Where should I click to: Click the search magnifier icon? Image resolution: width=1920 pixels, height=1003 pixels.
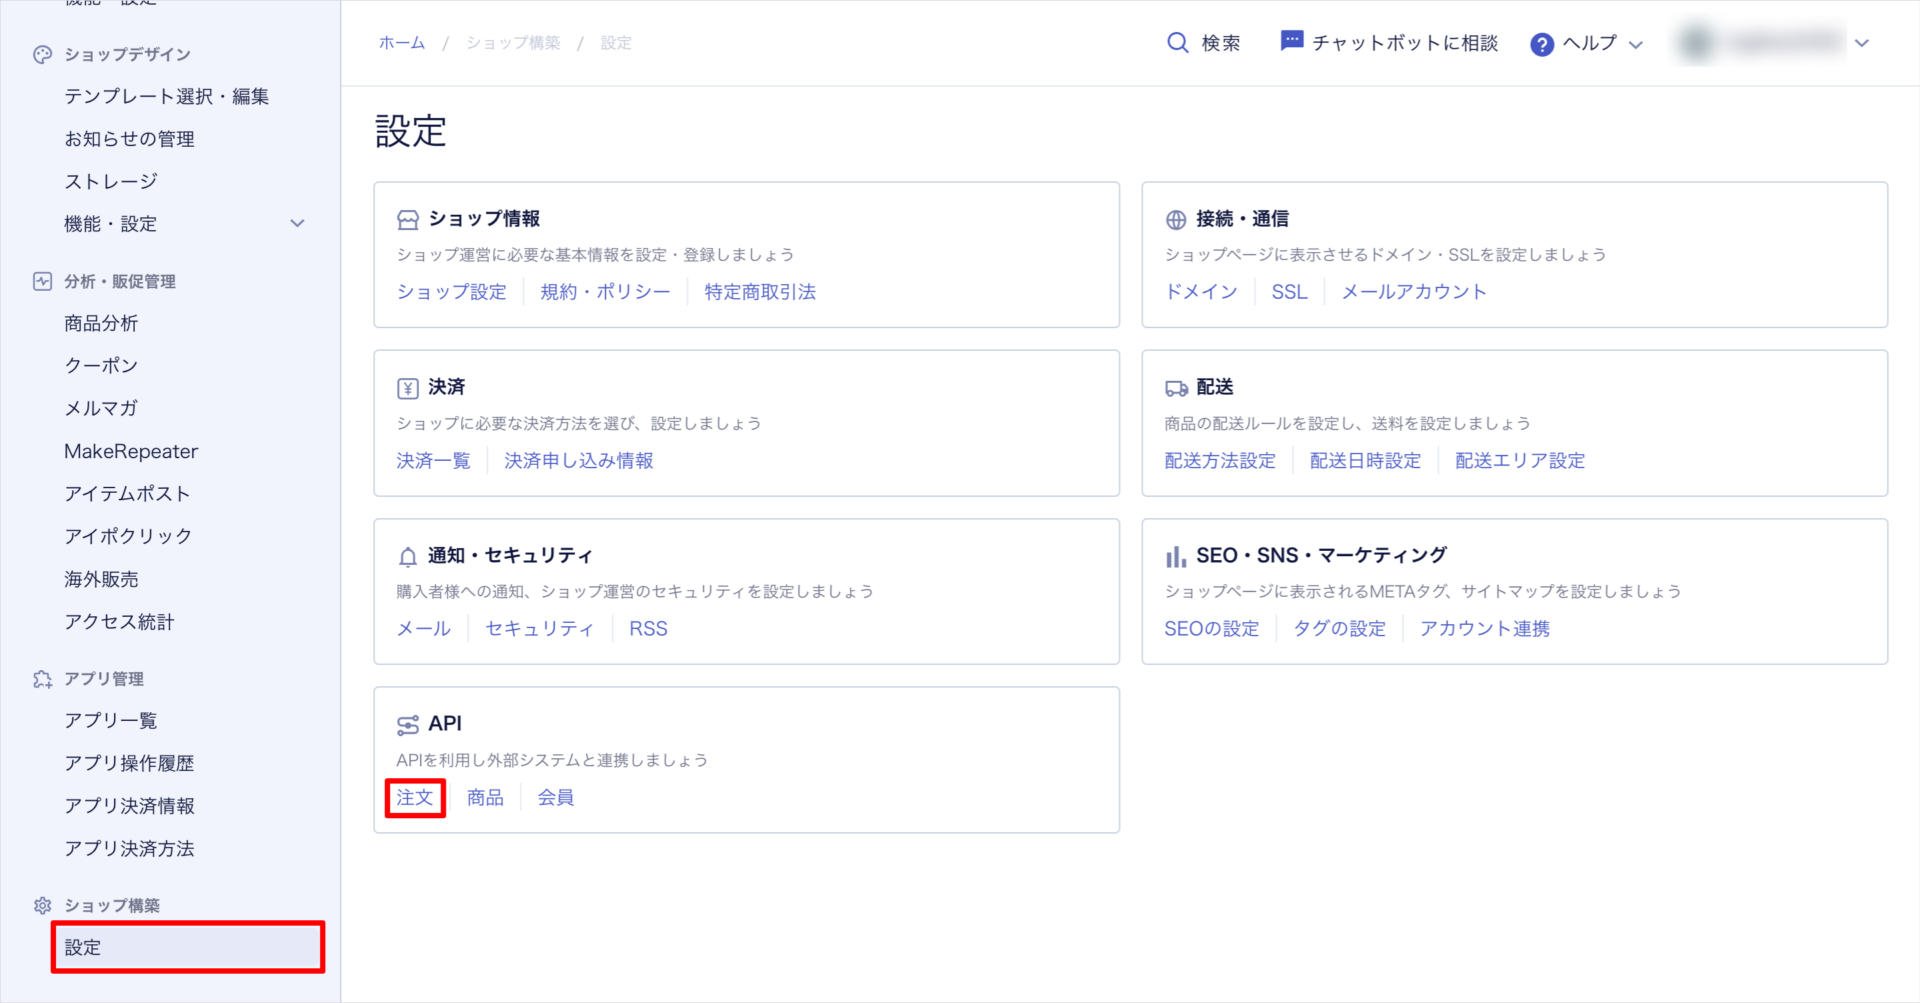[1175, 43]
